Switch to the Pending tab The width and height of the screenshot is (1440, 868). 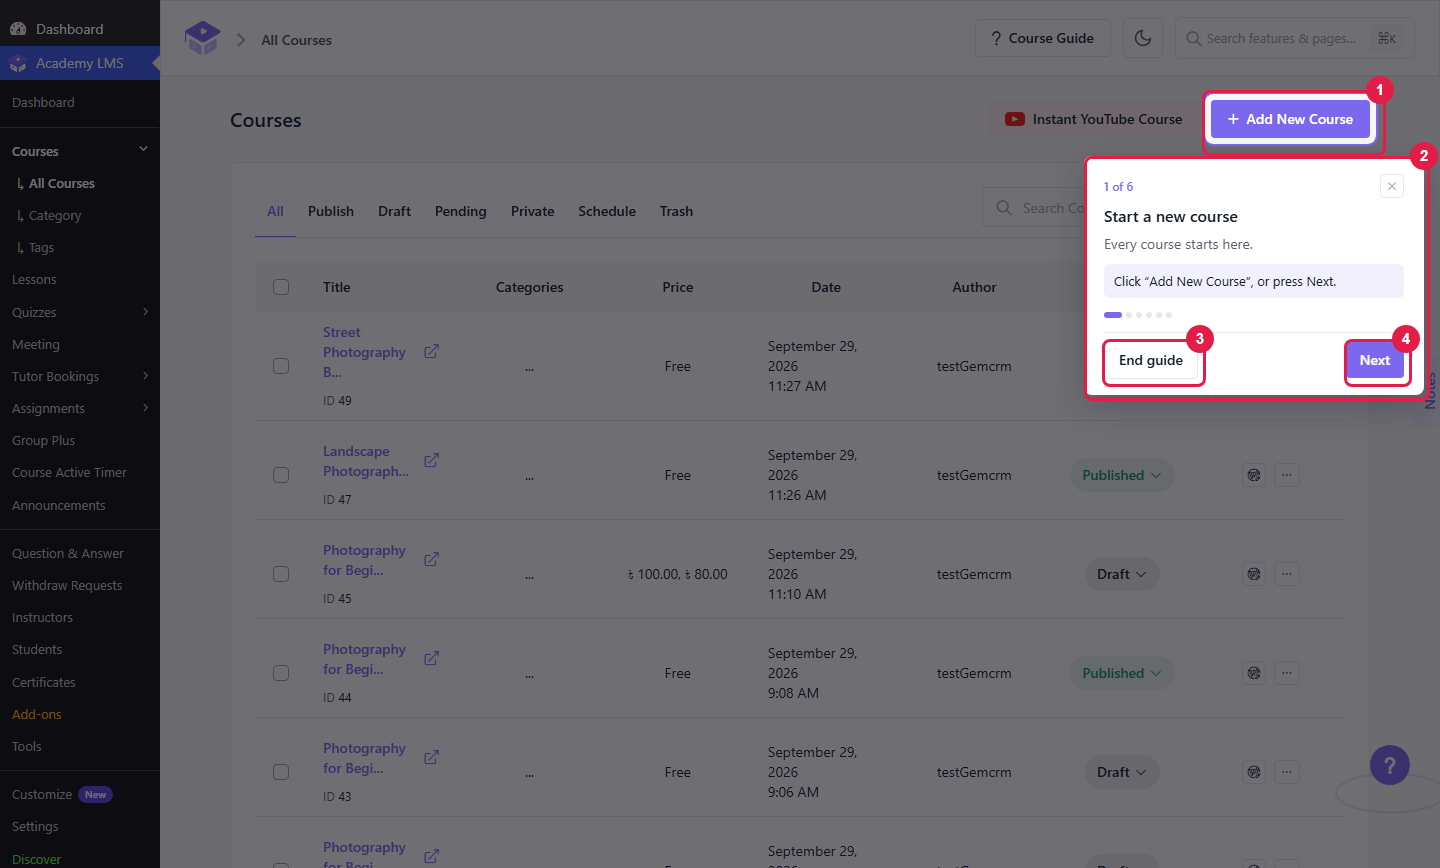[460, 211]
